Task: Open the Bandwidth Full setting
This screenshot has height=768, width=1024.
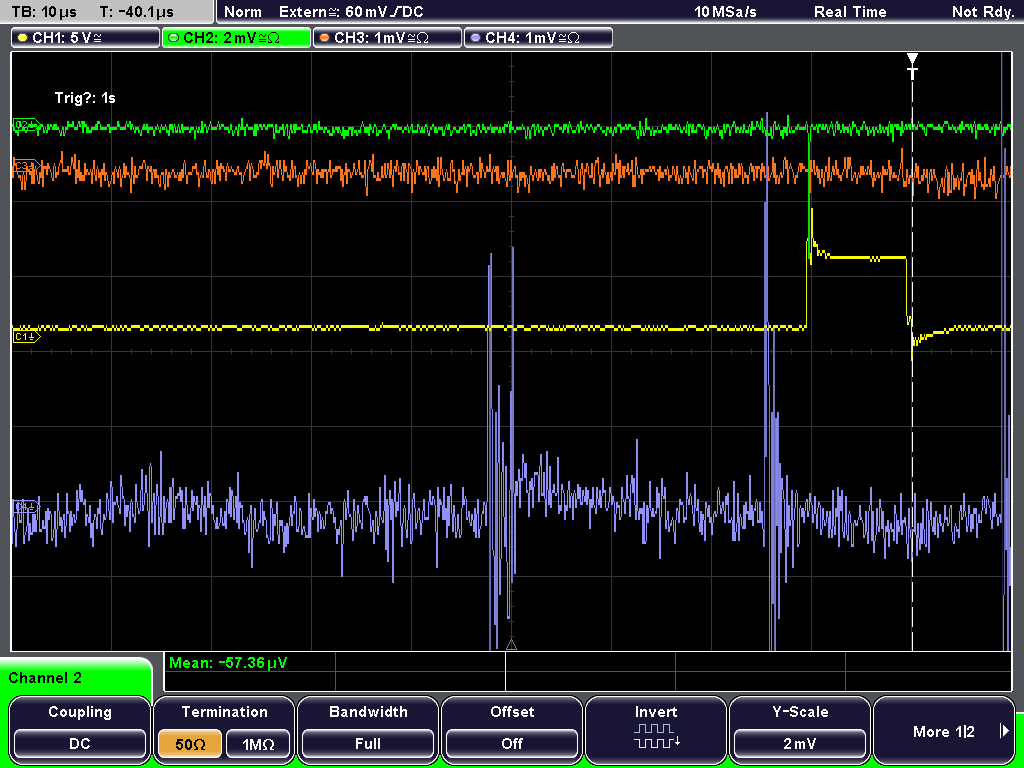Action: pos(368,729)
